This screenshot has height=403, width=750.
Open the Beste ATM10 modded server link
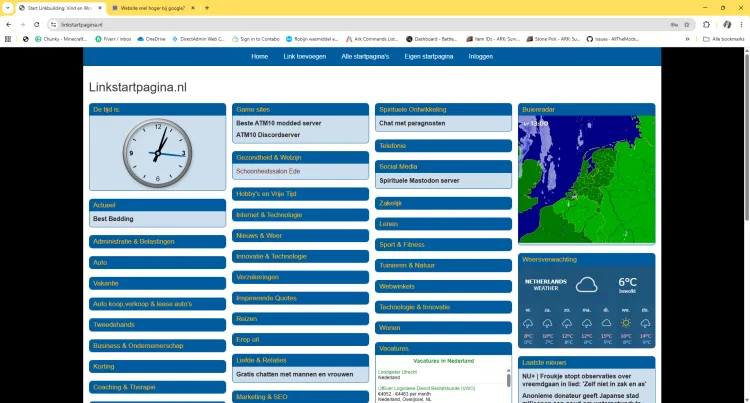[279, 123]
